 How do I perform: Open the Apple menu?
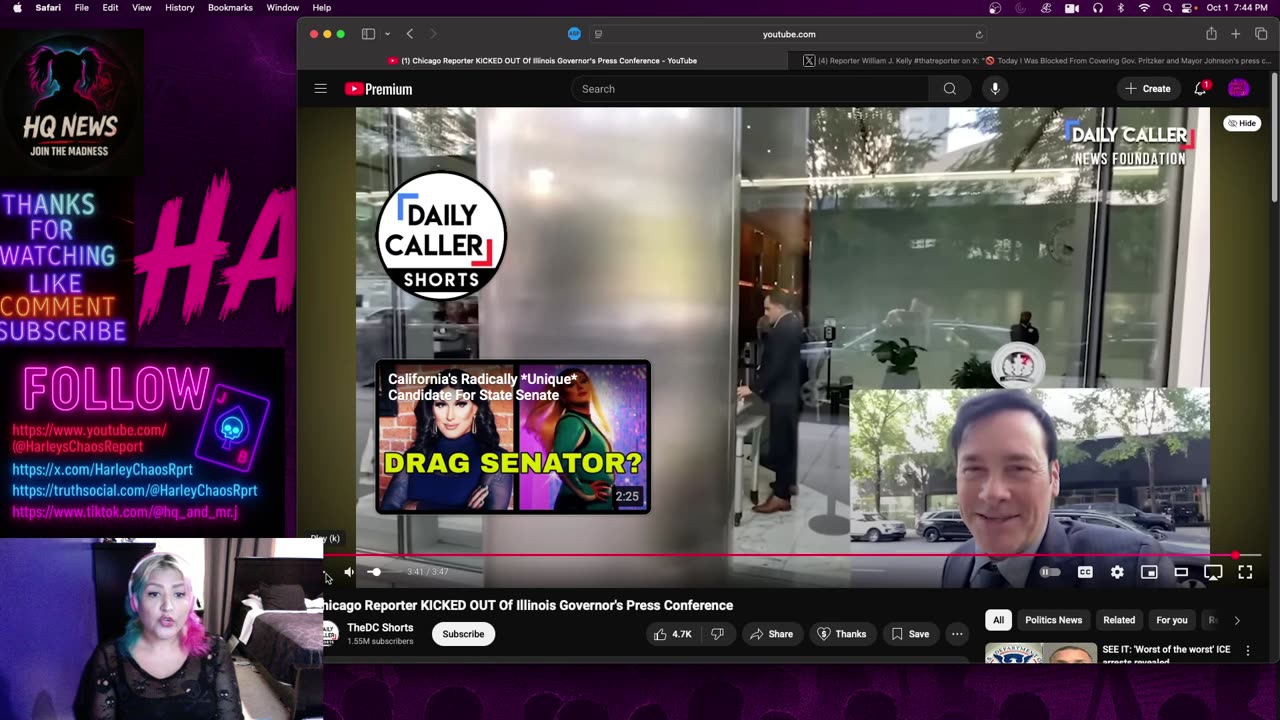click(x=17, y=8)
